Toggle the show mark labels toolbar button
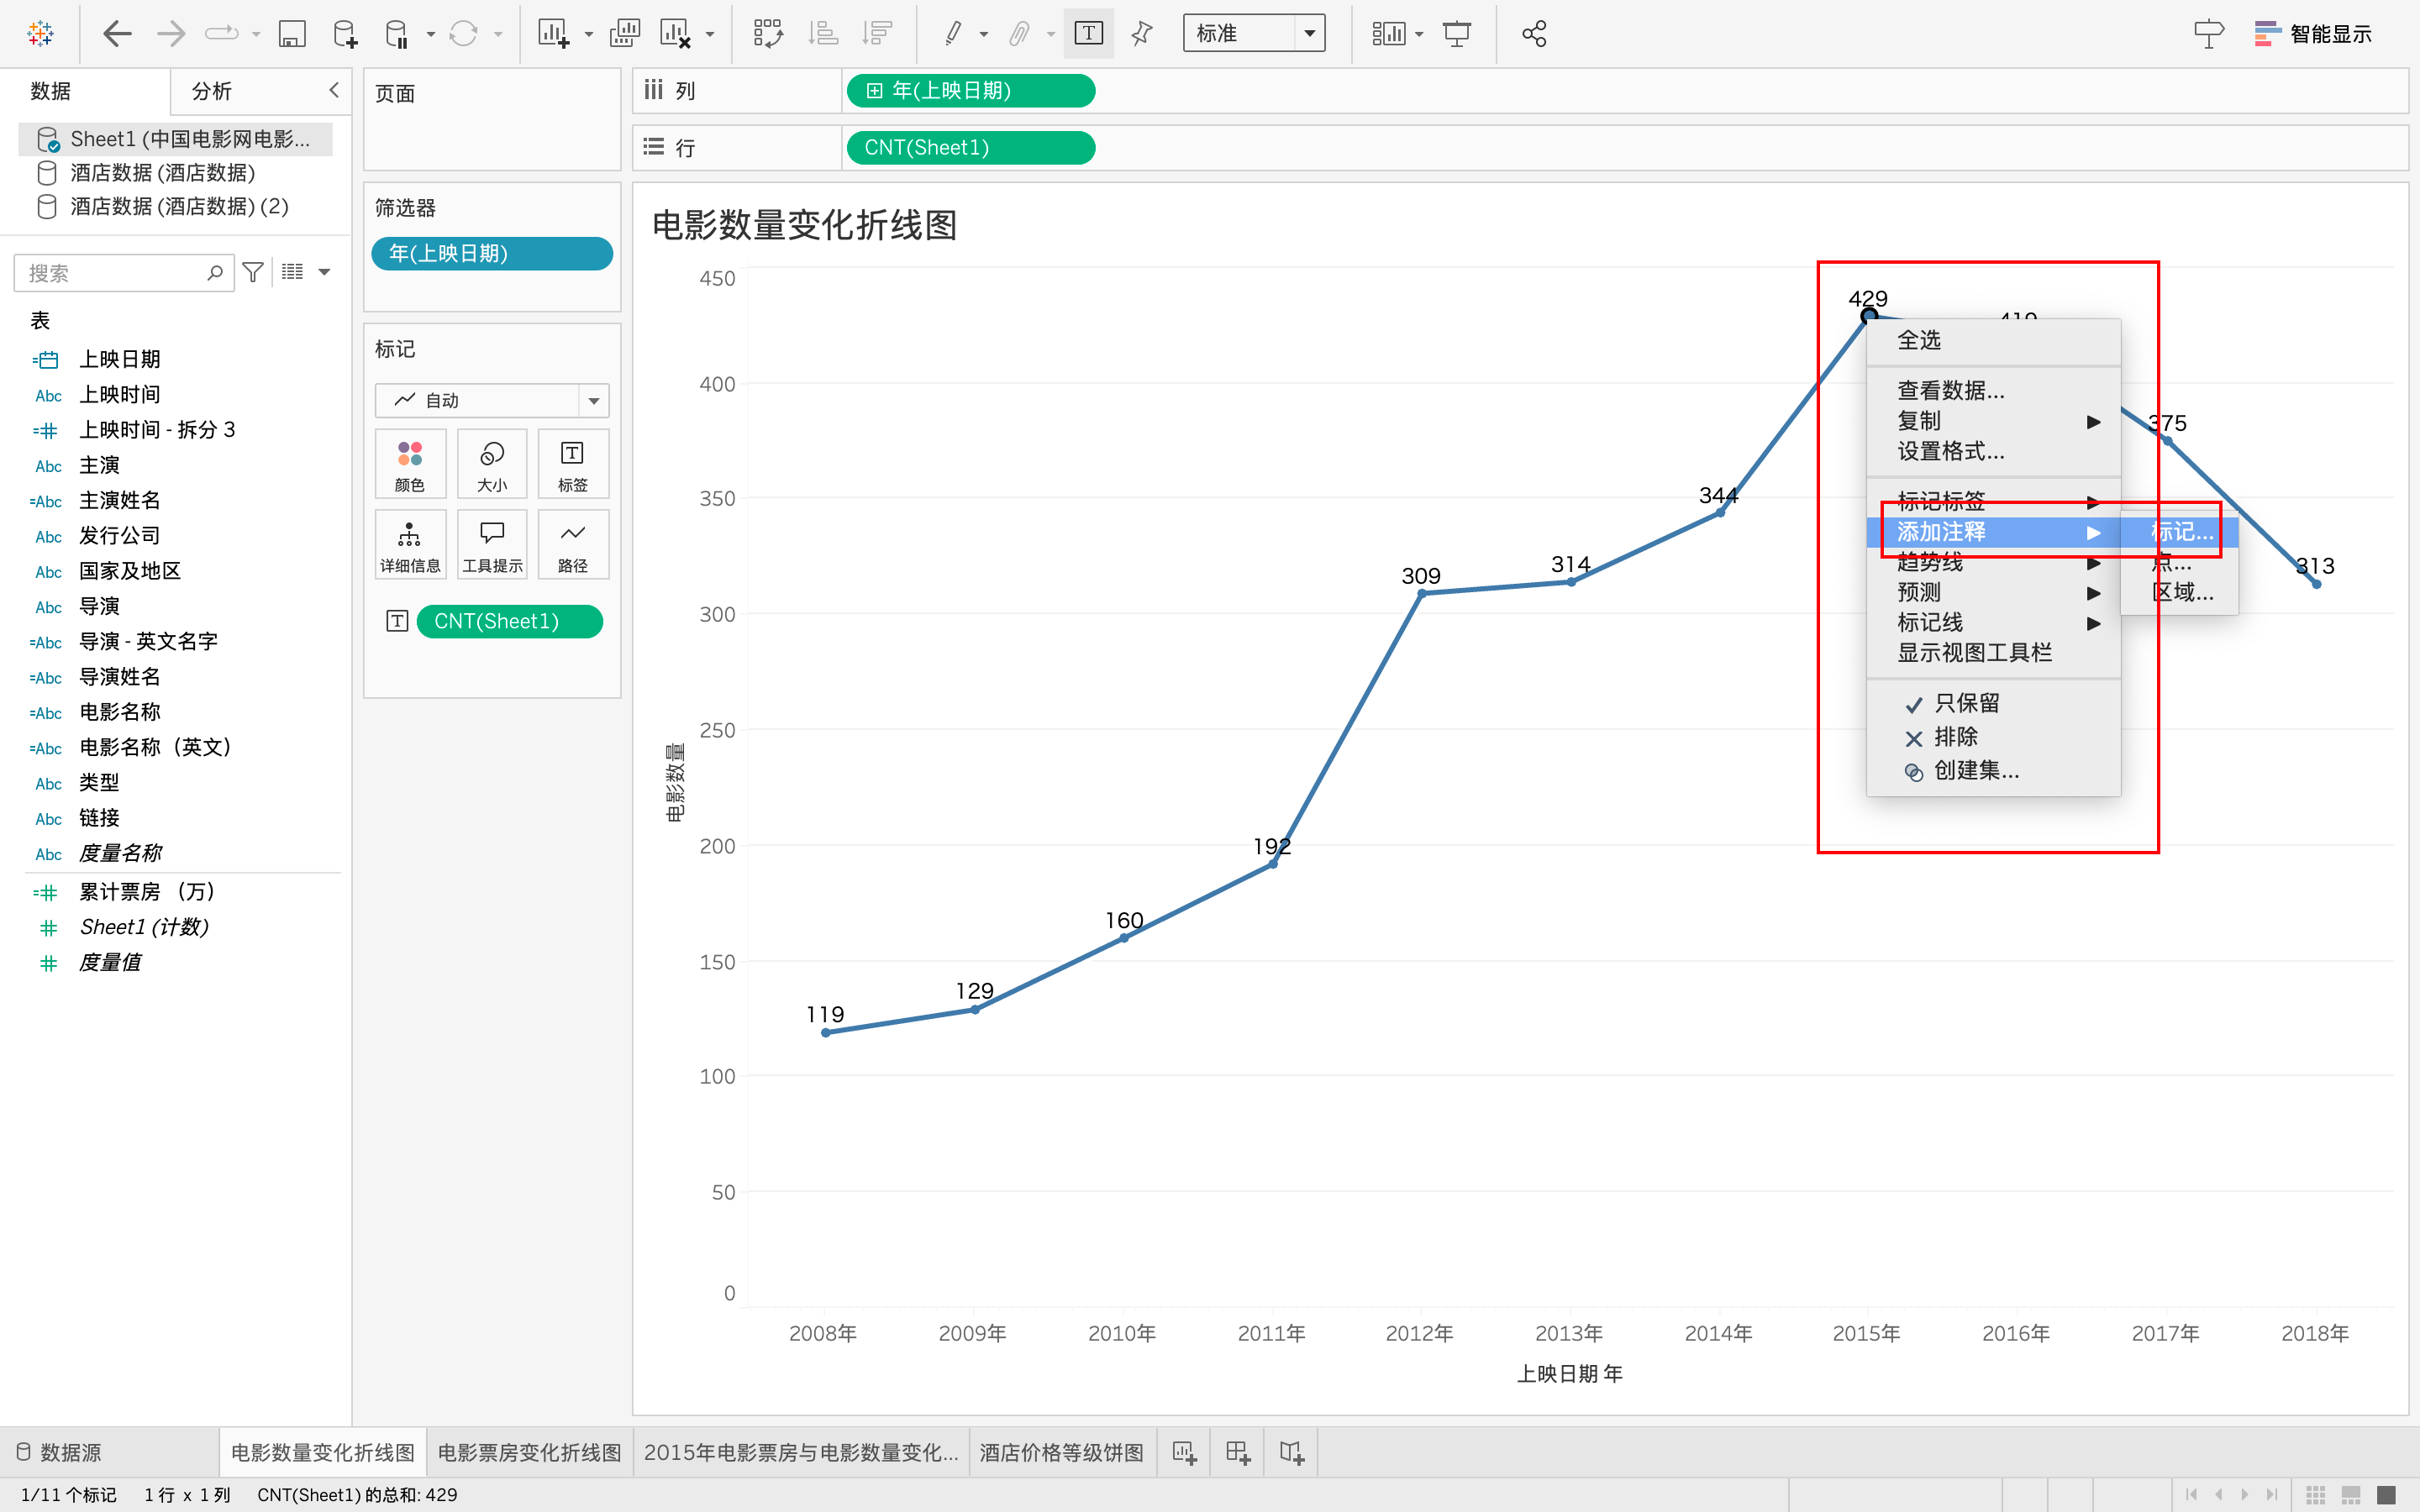2420x1512 pixels. pyautogui.click(x=1088, y=34)
